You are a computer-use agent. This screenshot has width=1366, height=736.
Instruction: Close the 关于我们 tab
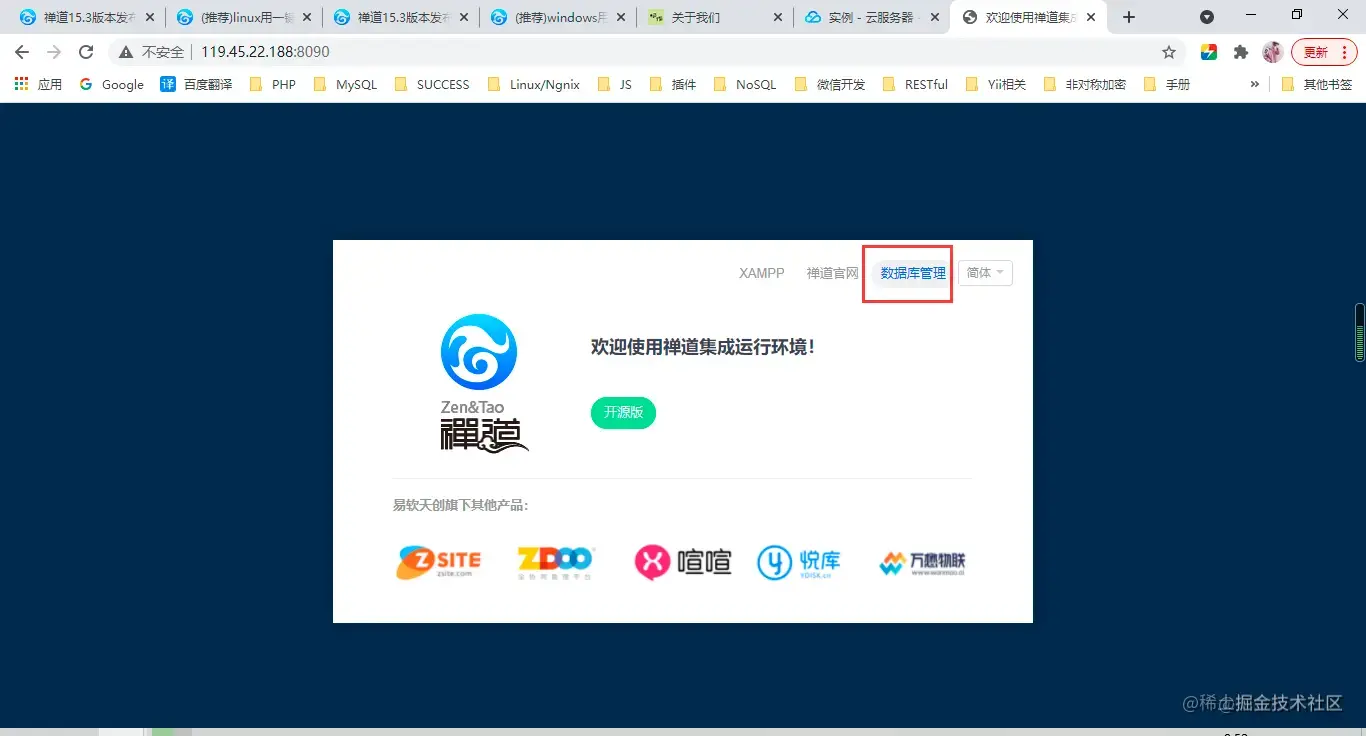pyautogui.click(x=777, y=17)
